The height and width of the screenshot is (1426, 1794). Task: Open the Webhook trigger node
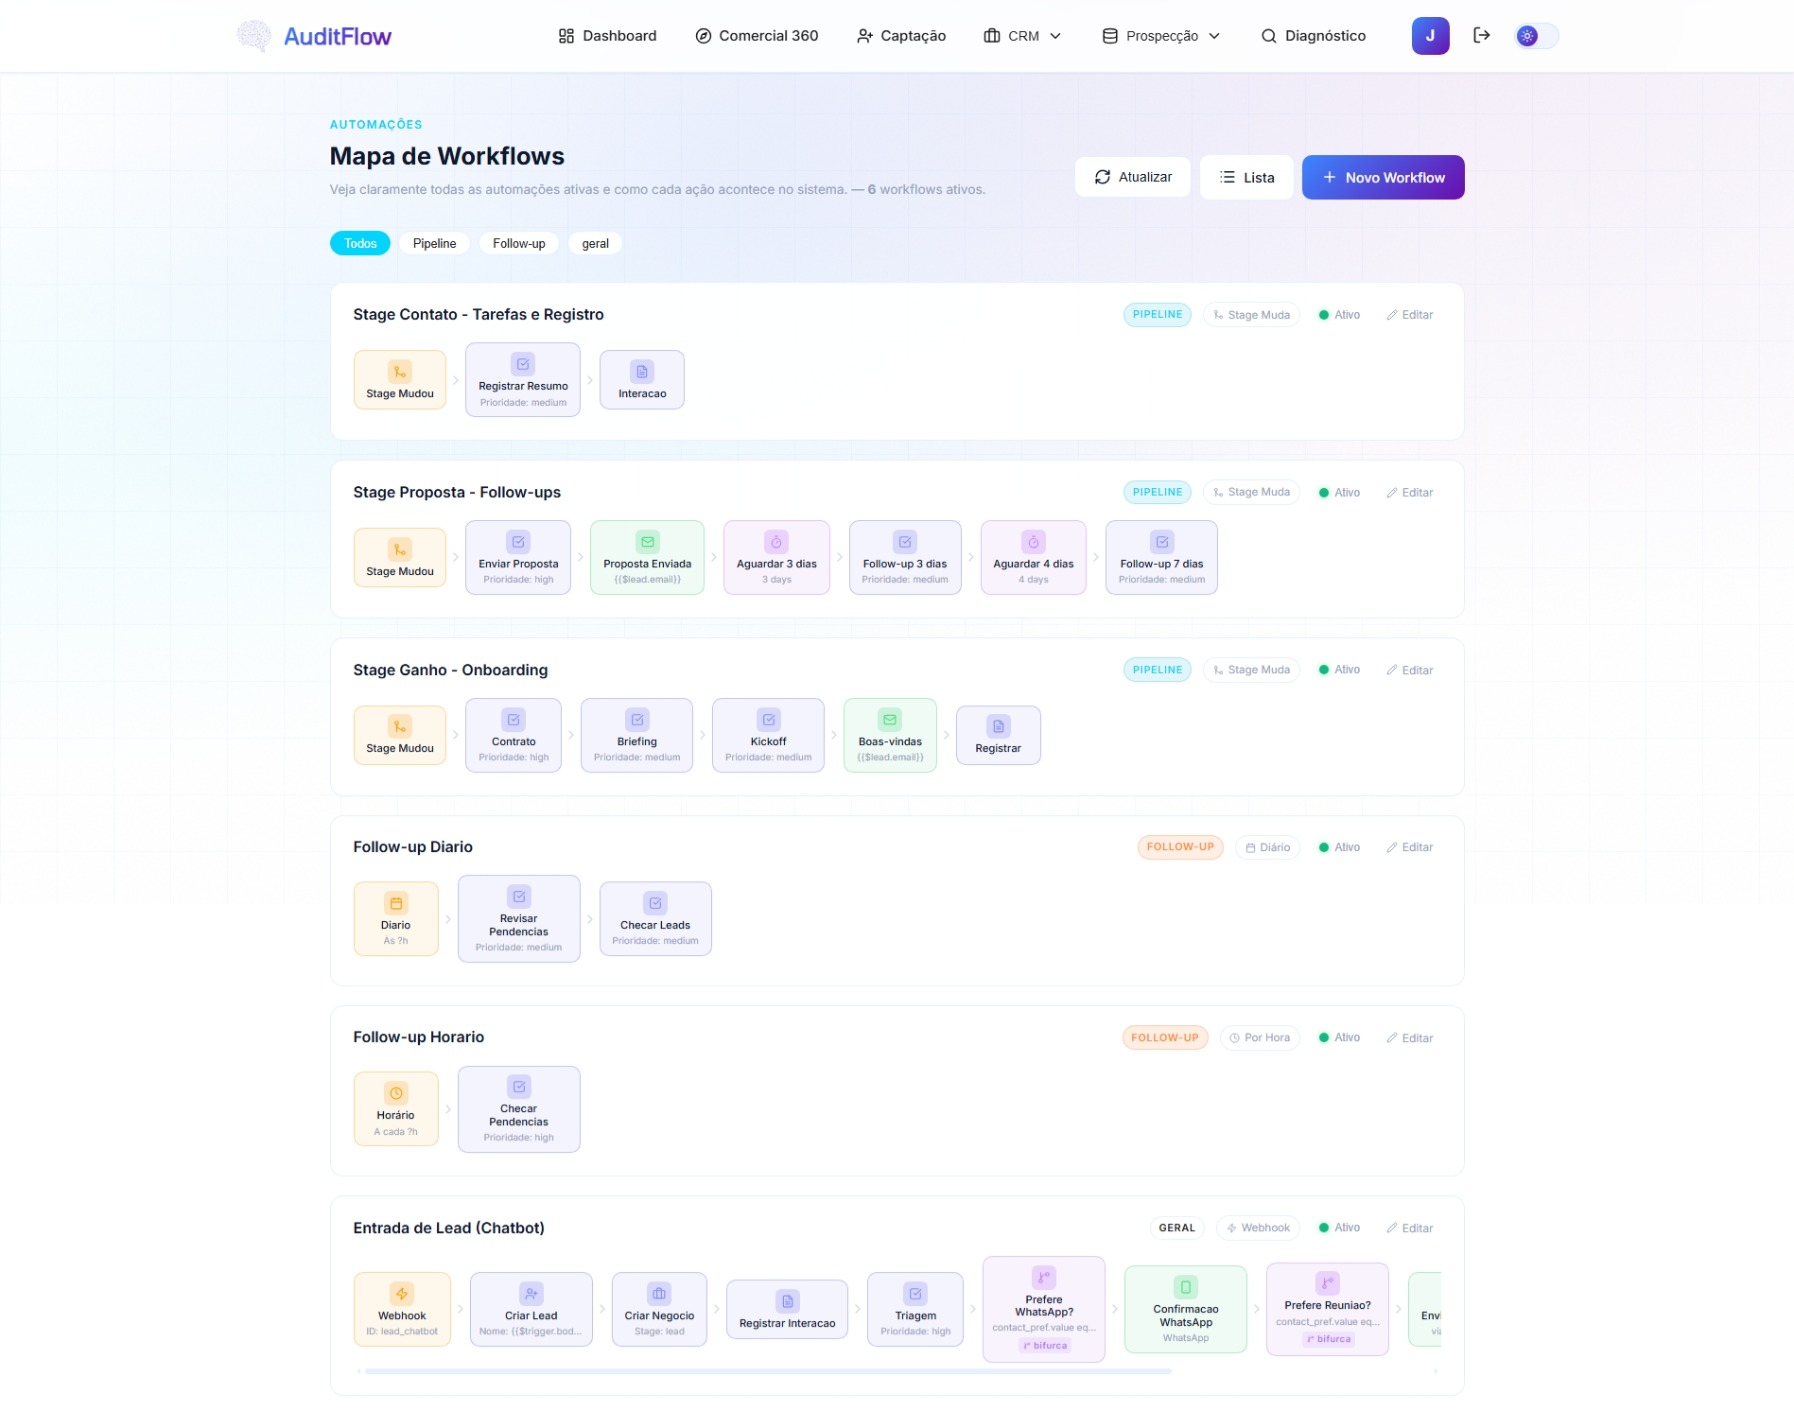(x=402, y=1309)
